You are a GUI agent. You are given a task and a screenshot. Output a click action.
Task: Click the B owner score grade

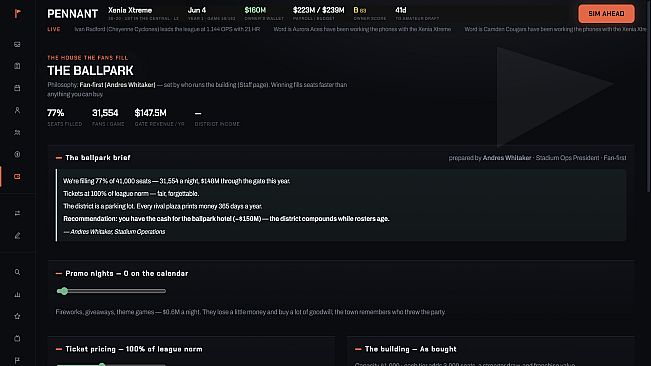[356, 10]
